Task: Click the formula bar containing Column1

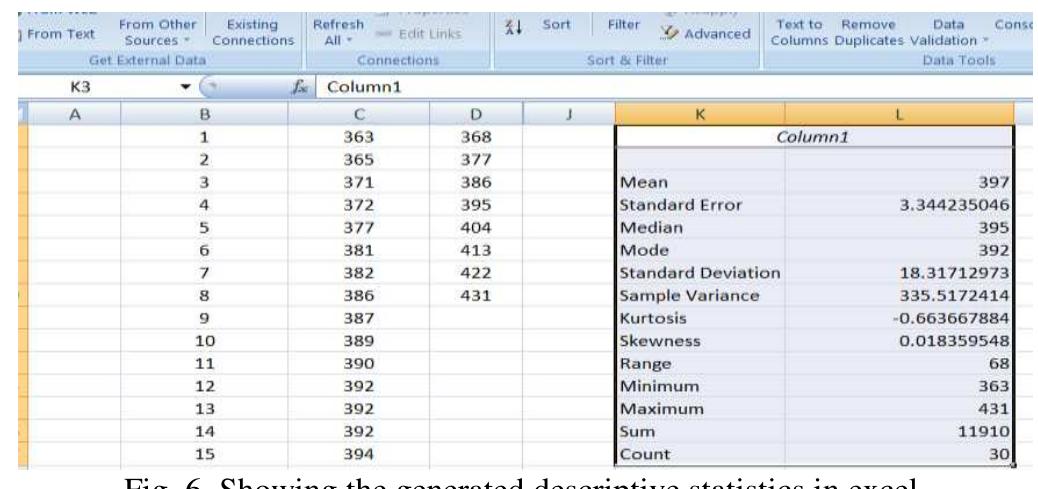Action: (x=675, y=87)
